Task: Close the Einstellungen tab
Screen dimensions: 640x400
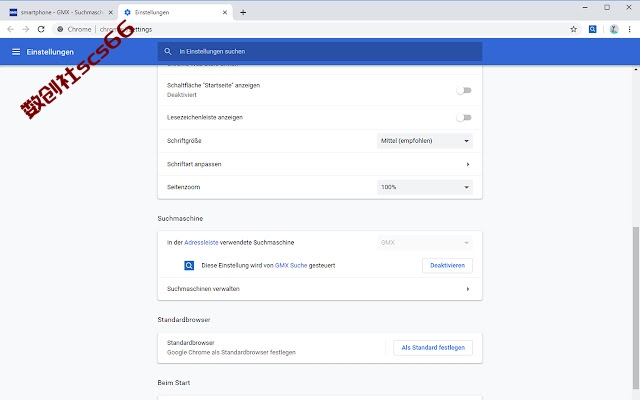Action: click(x=225, y=12)
